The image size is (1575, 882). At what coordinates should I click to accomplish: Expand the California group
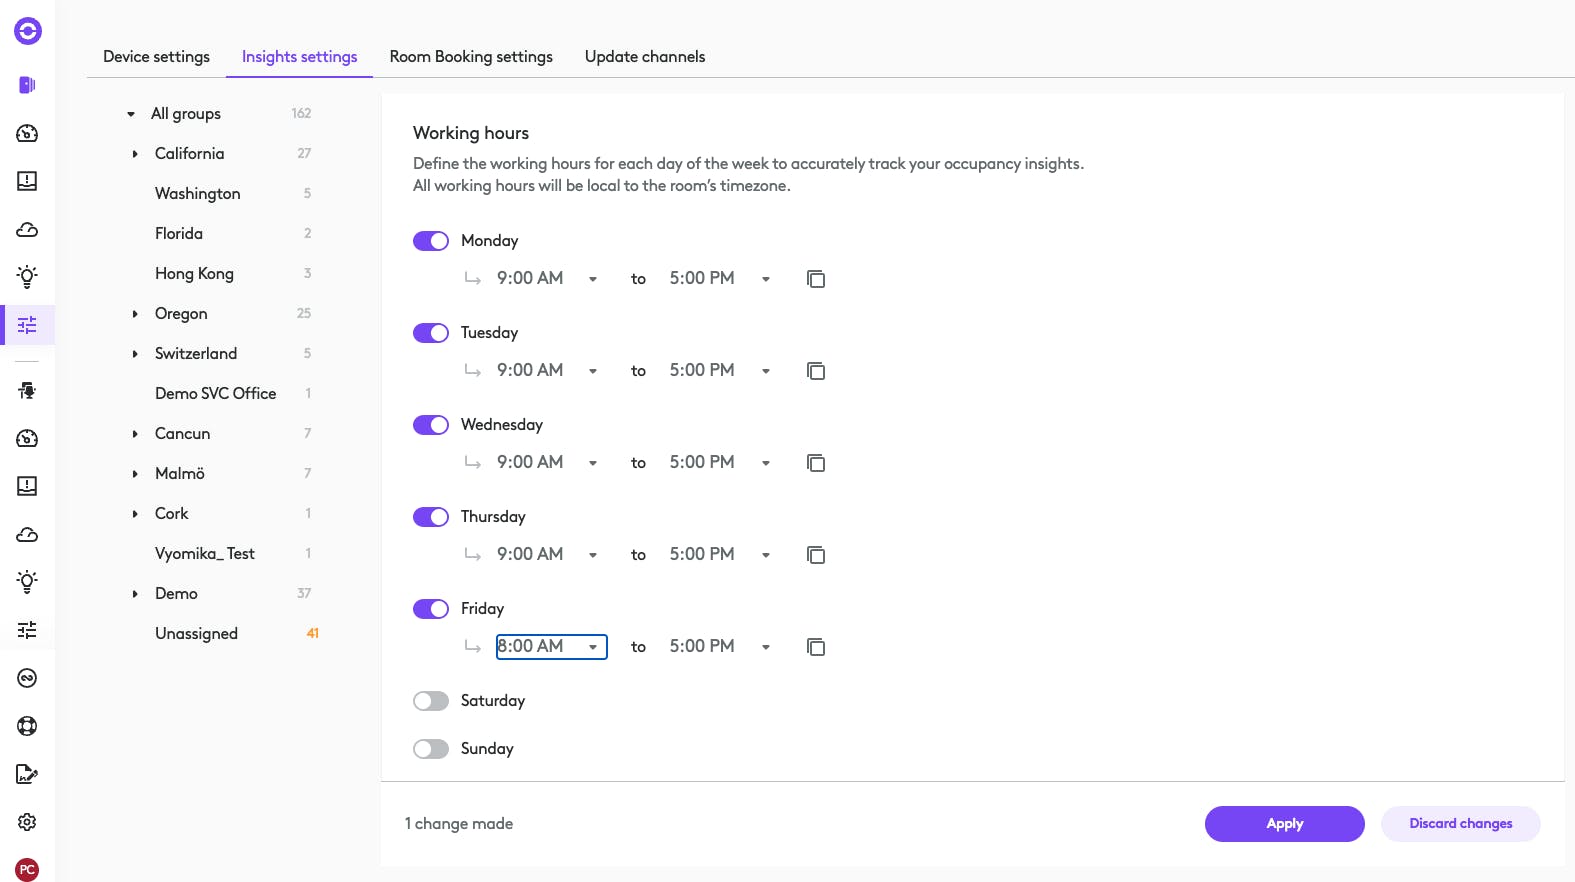click(x=135, y=154)
